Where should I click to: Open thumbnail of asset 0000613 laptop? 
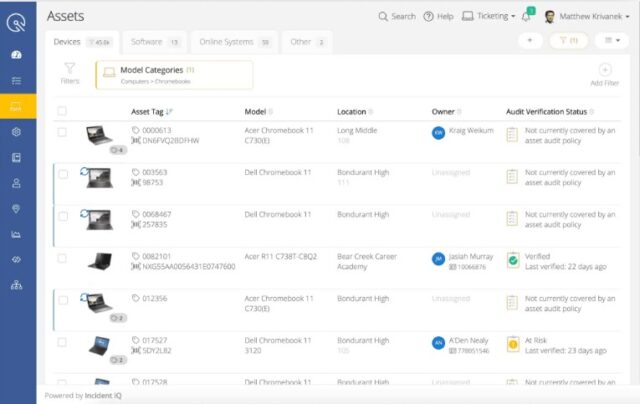point(99,135)
